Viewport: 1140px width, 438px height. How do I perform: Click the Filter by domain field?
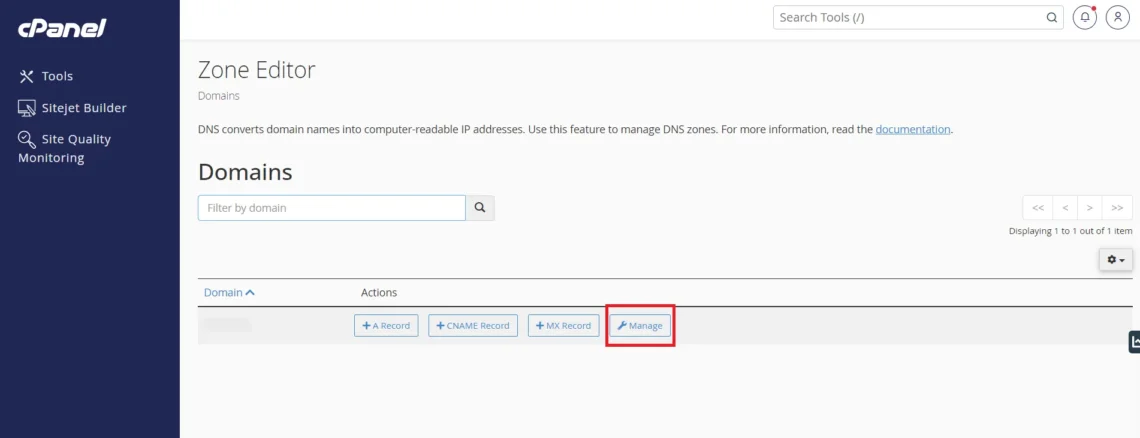pyautogui.click(x=332, y=207)
